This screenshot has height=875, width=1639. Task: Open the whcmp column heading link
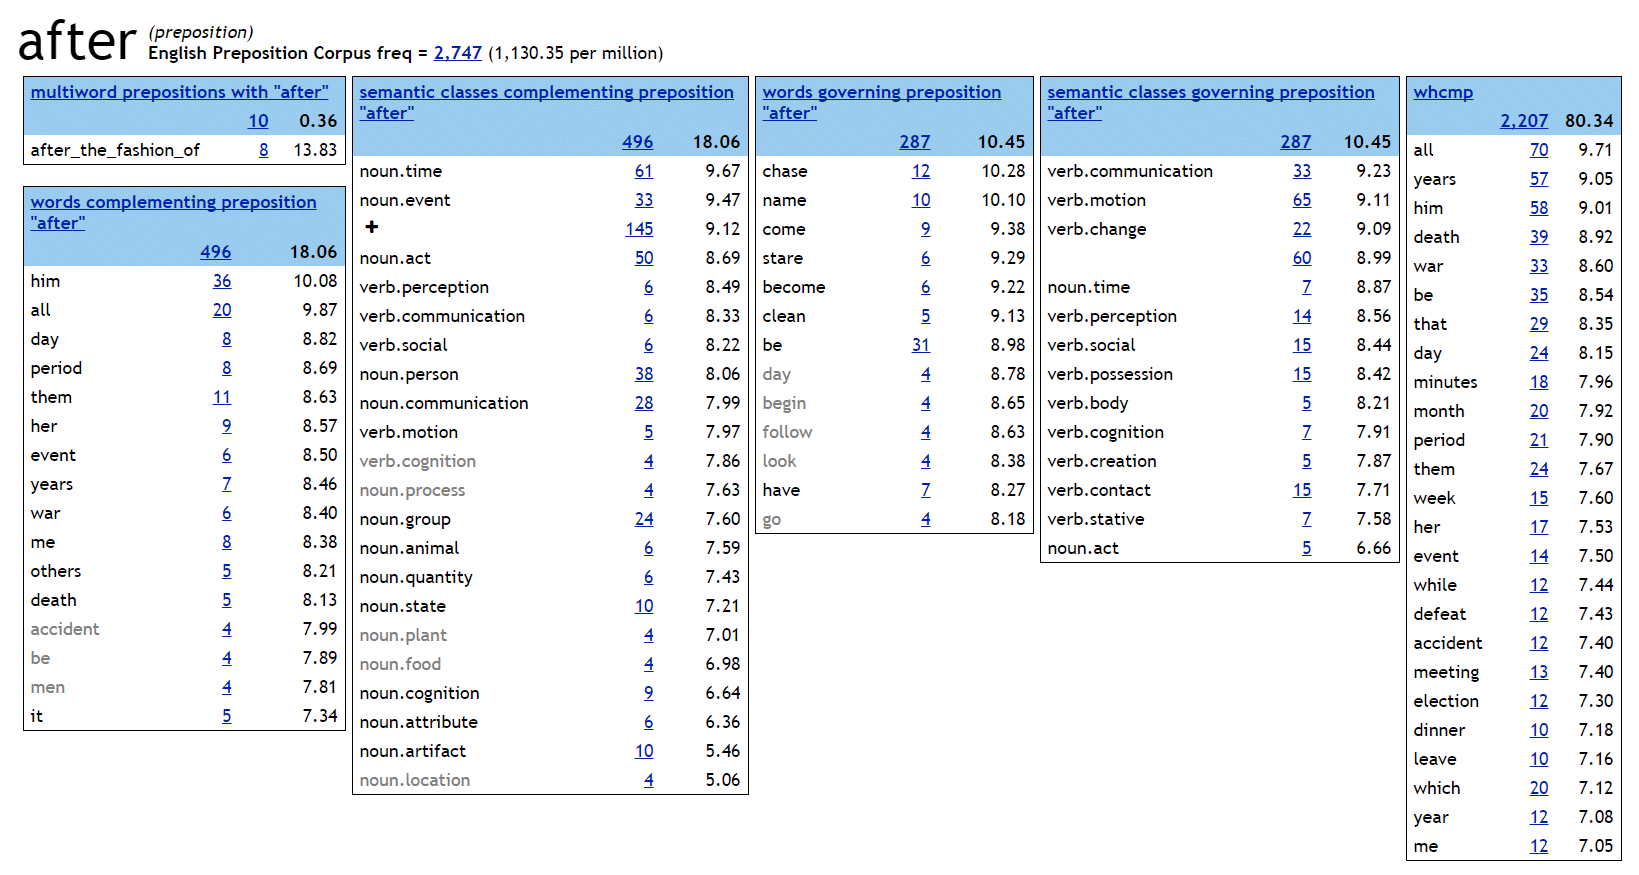pyautogui.click(x=1442, y=92)
